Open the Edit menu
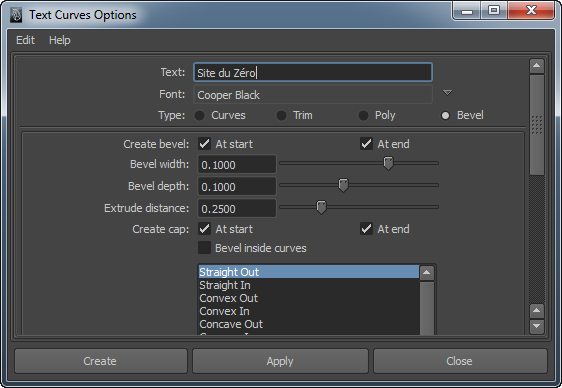Screen dimensions: 562x388 25,40
